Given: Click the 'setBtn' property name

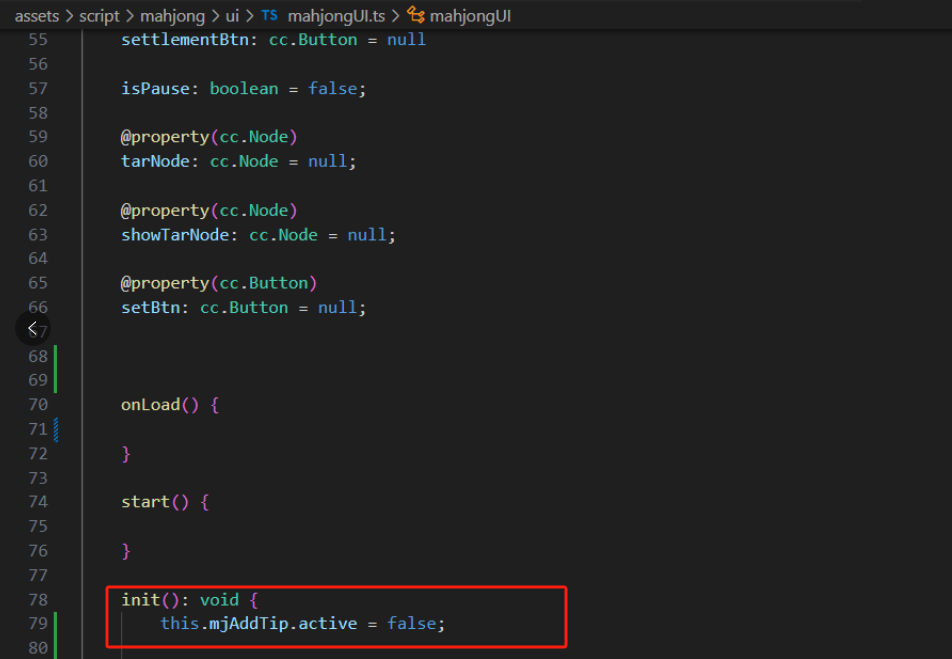Looking at the screenshot, I should (x=151, y=308).
